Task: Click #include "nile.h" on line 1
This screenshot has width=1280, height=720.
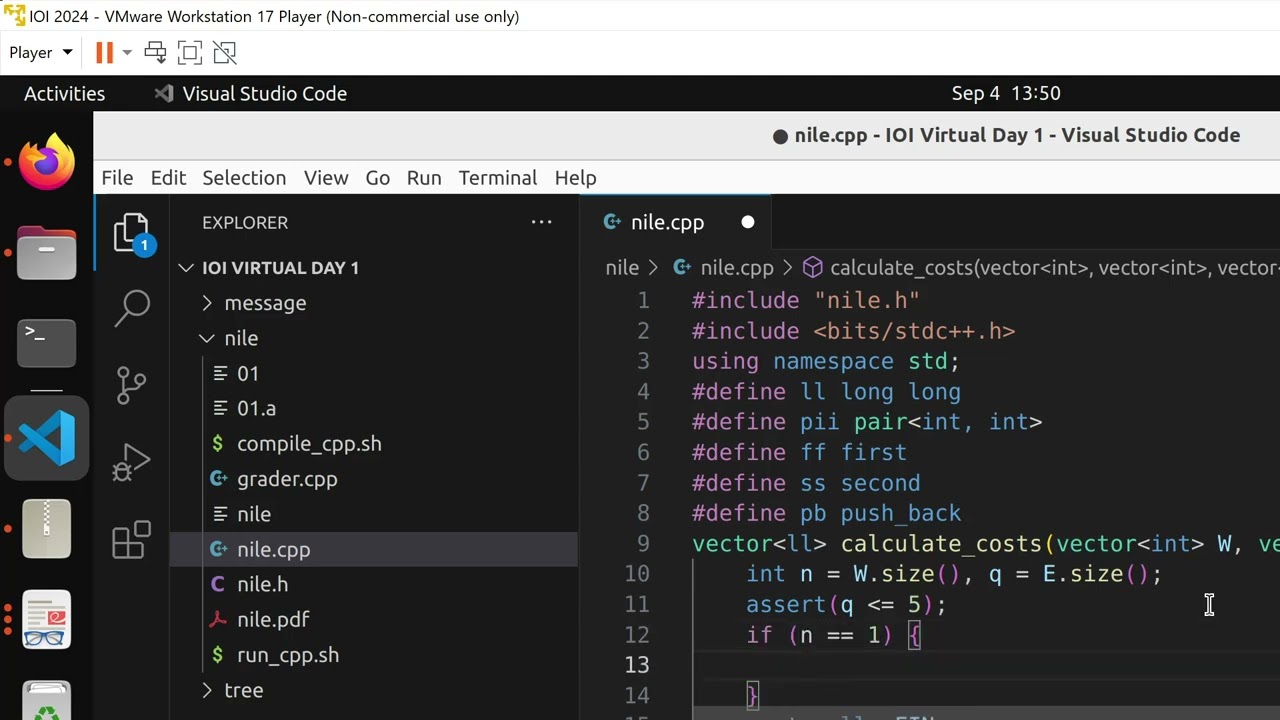Action: (806, 300)
